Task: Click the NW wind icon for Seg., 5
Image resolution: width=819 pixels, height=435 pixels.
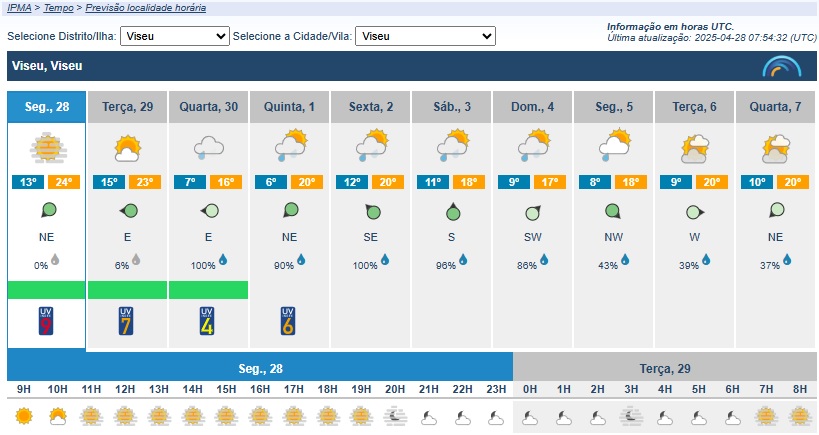Action: pos(613,211)
